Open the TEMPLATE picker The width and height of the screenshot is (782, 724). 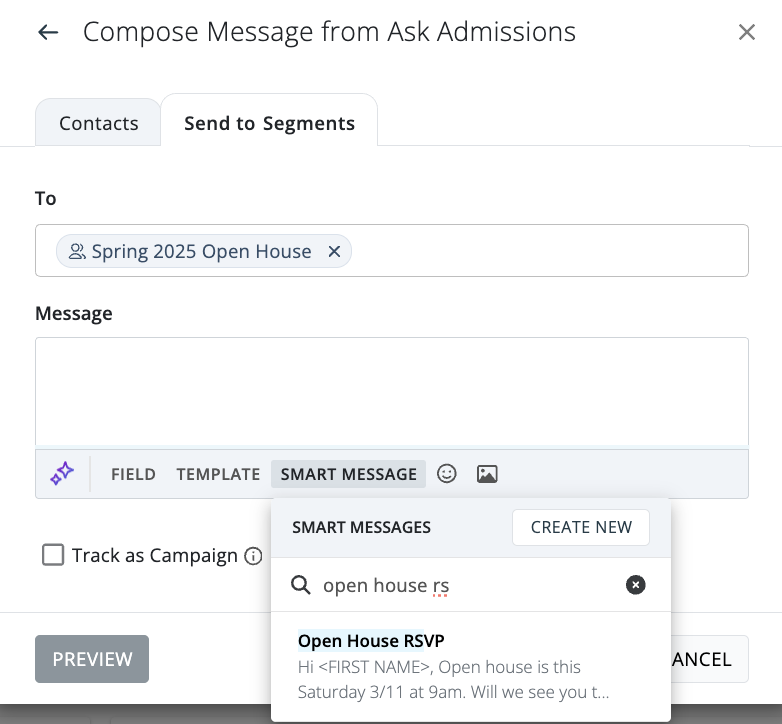click(x=218, y=474)
